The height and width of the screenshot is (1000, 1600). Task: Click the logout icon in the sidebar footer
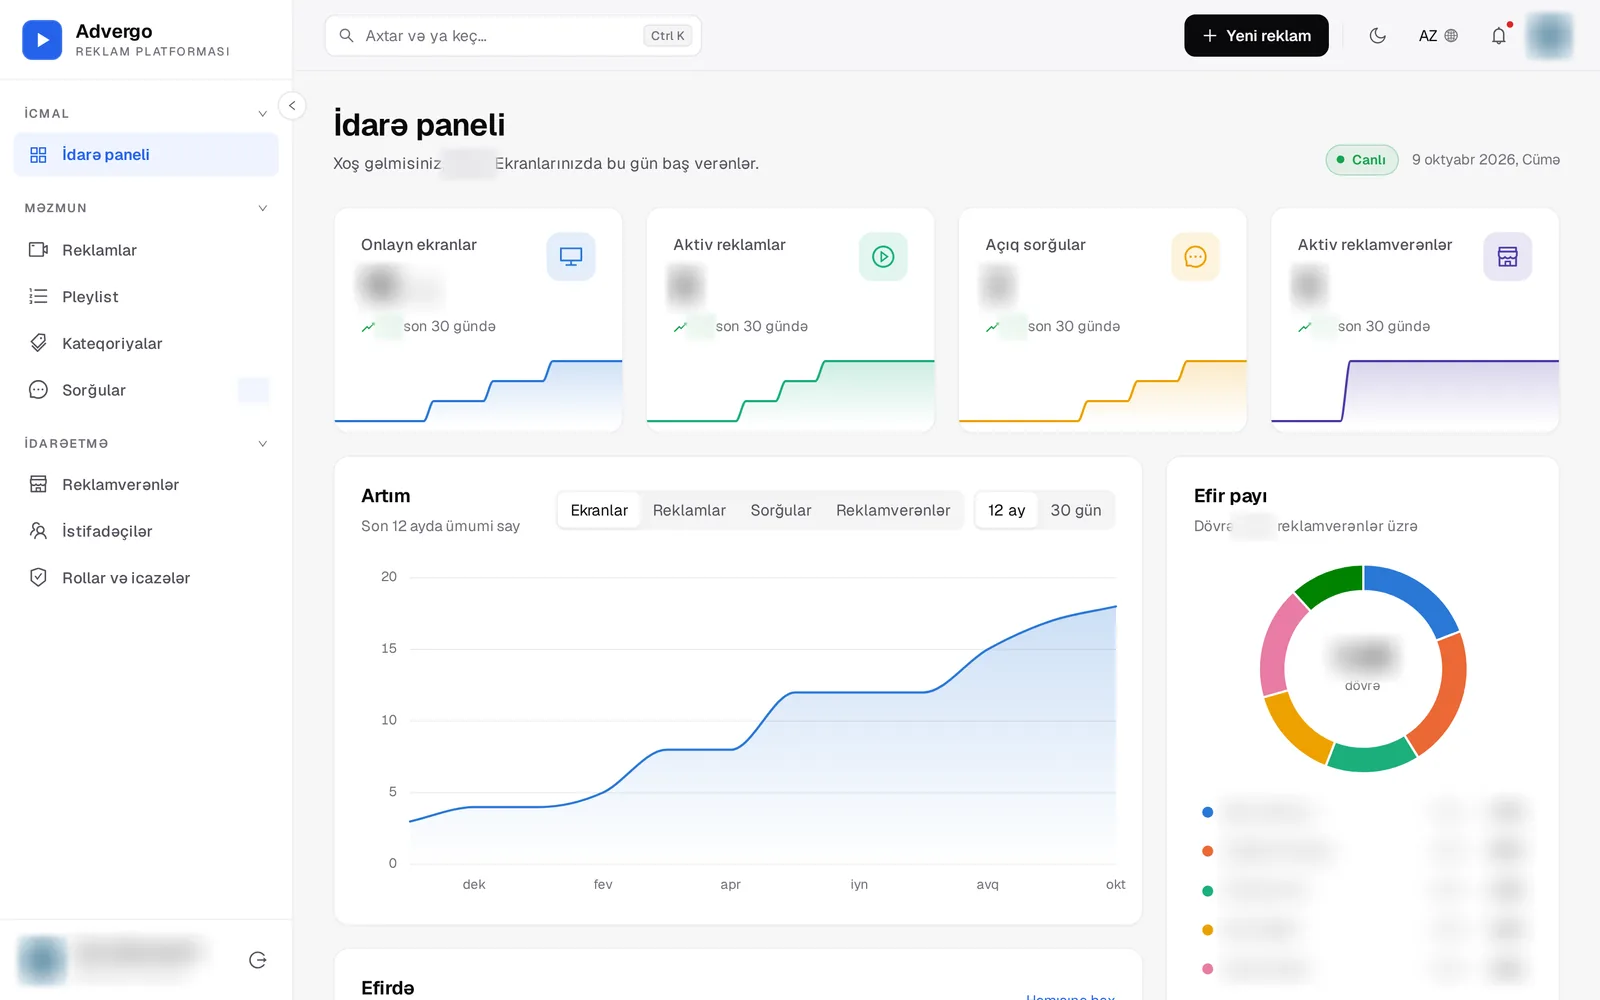tap(257, 960)
